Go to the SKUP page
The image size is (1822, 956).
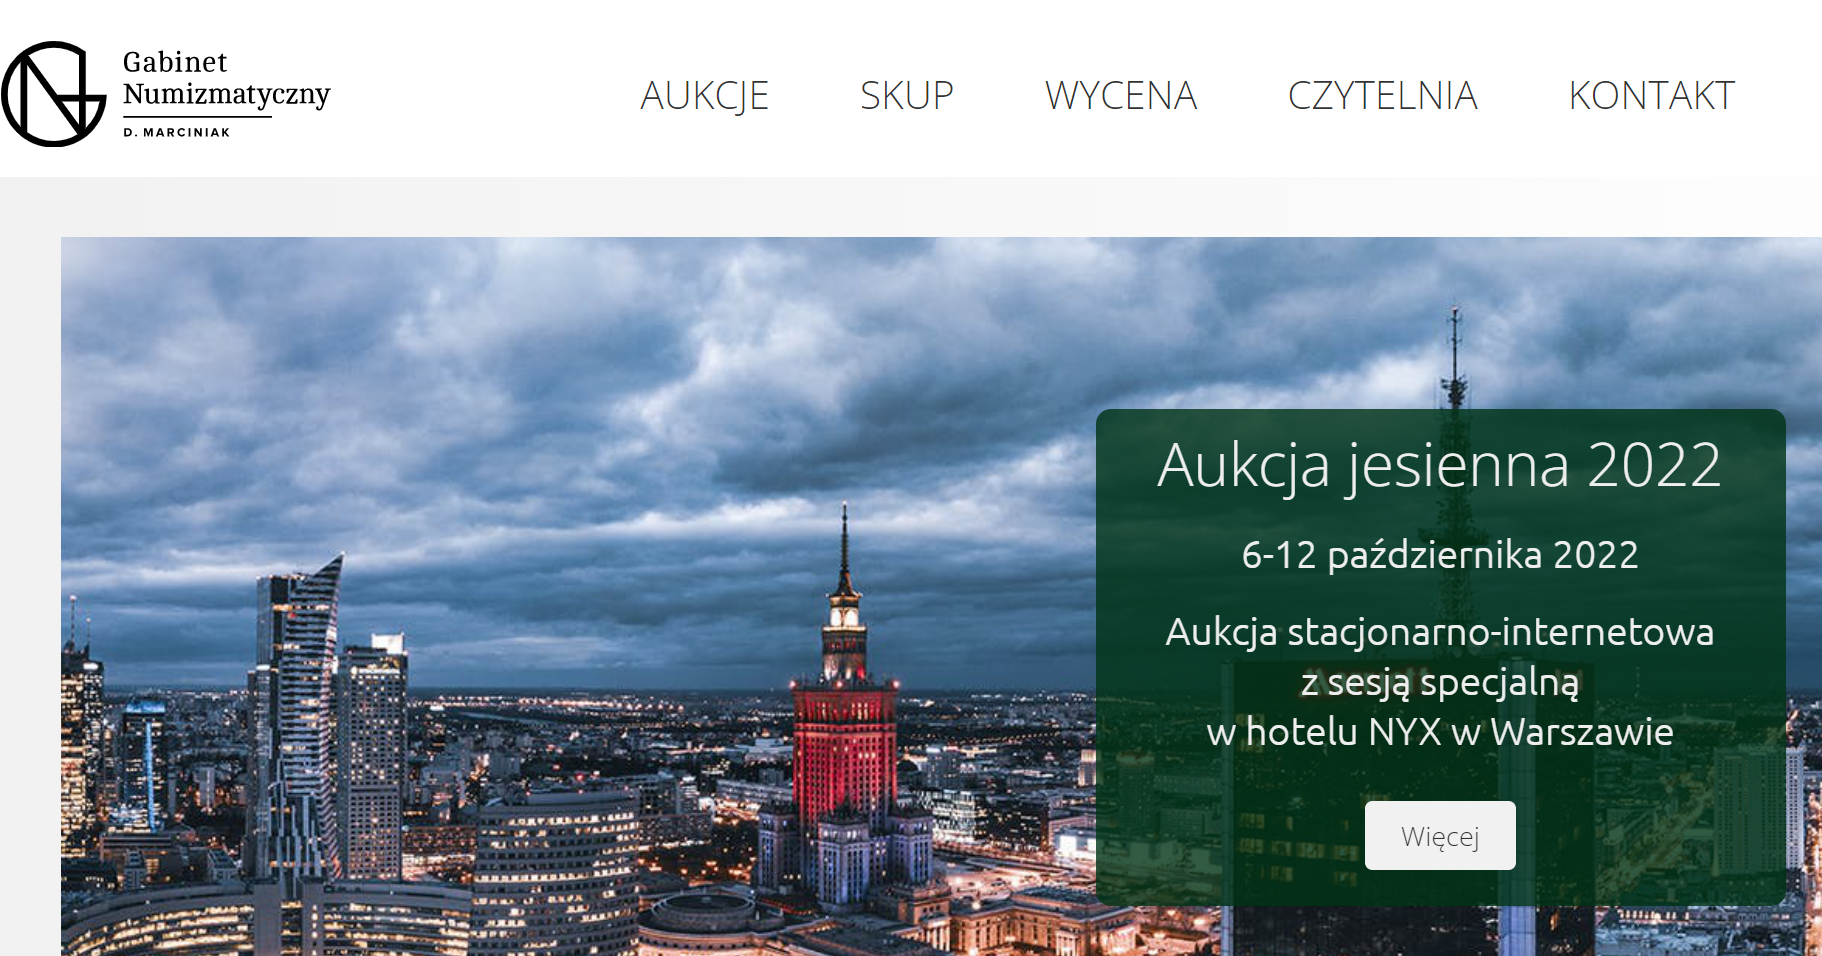(x=907, y=96)
